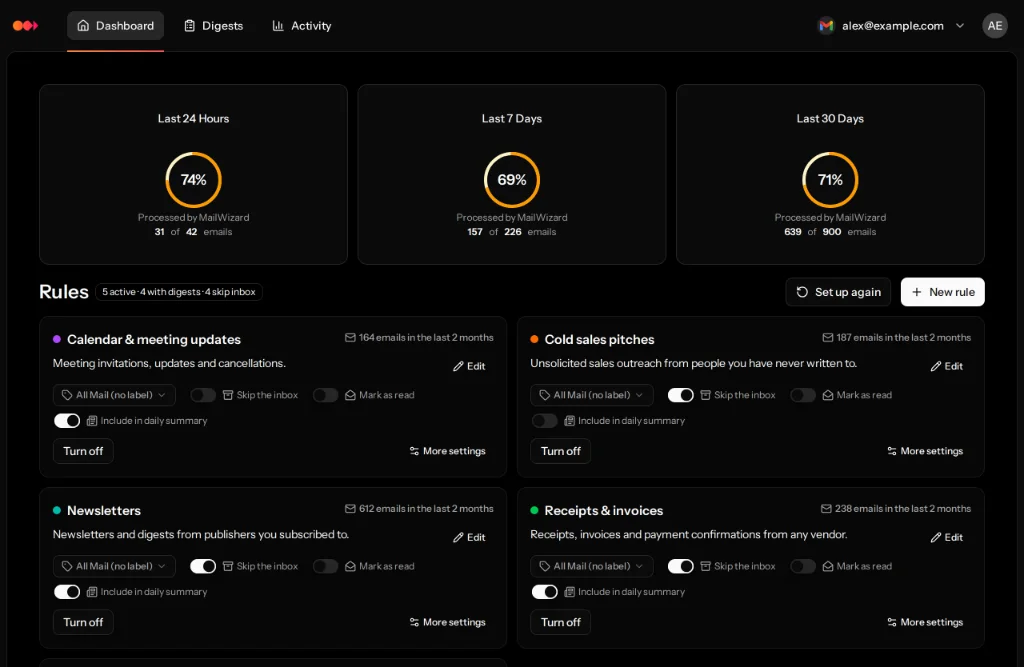Viewport: 1024px width, 667px height.
Task: Click the teal dot beside Newsletters
Action: tap(57, 510)
